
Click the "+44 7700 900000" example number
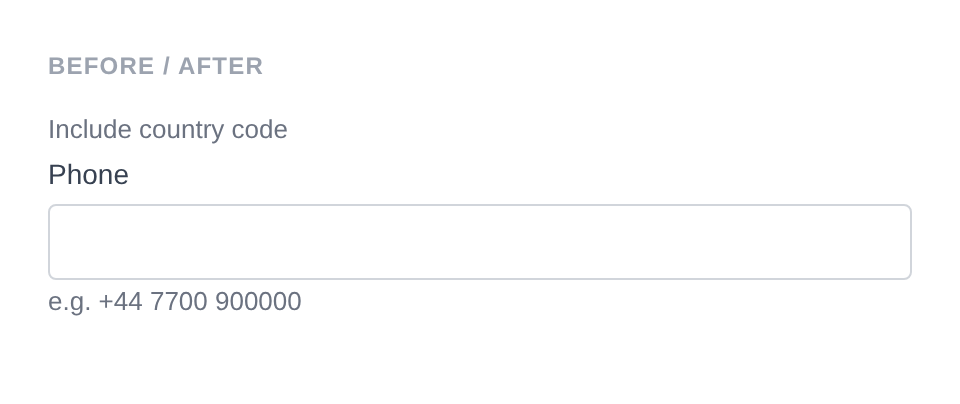(200, 302)
